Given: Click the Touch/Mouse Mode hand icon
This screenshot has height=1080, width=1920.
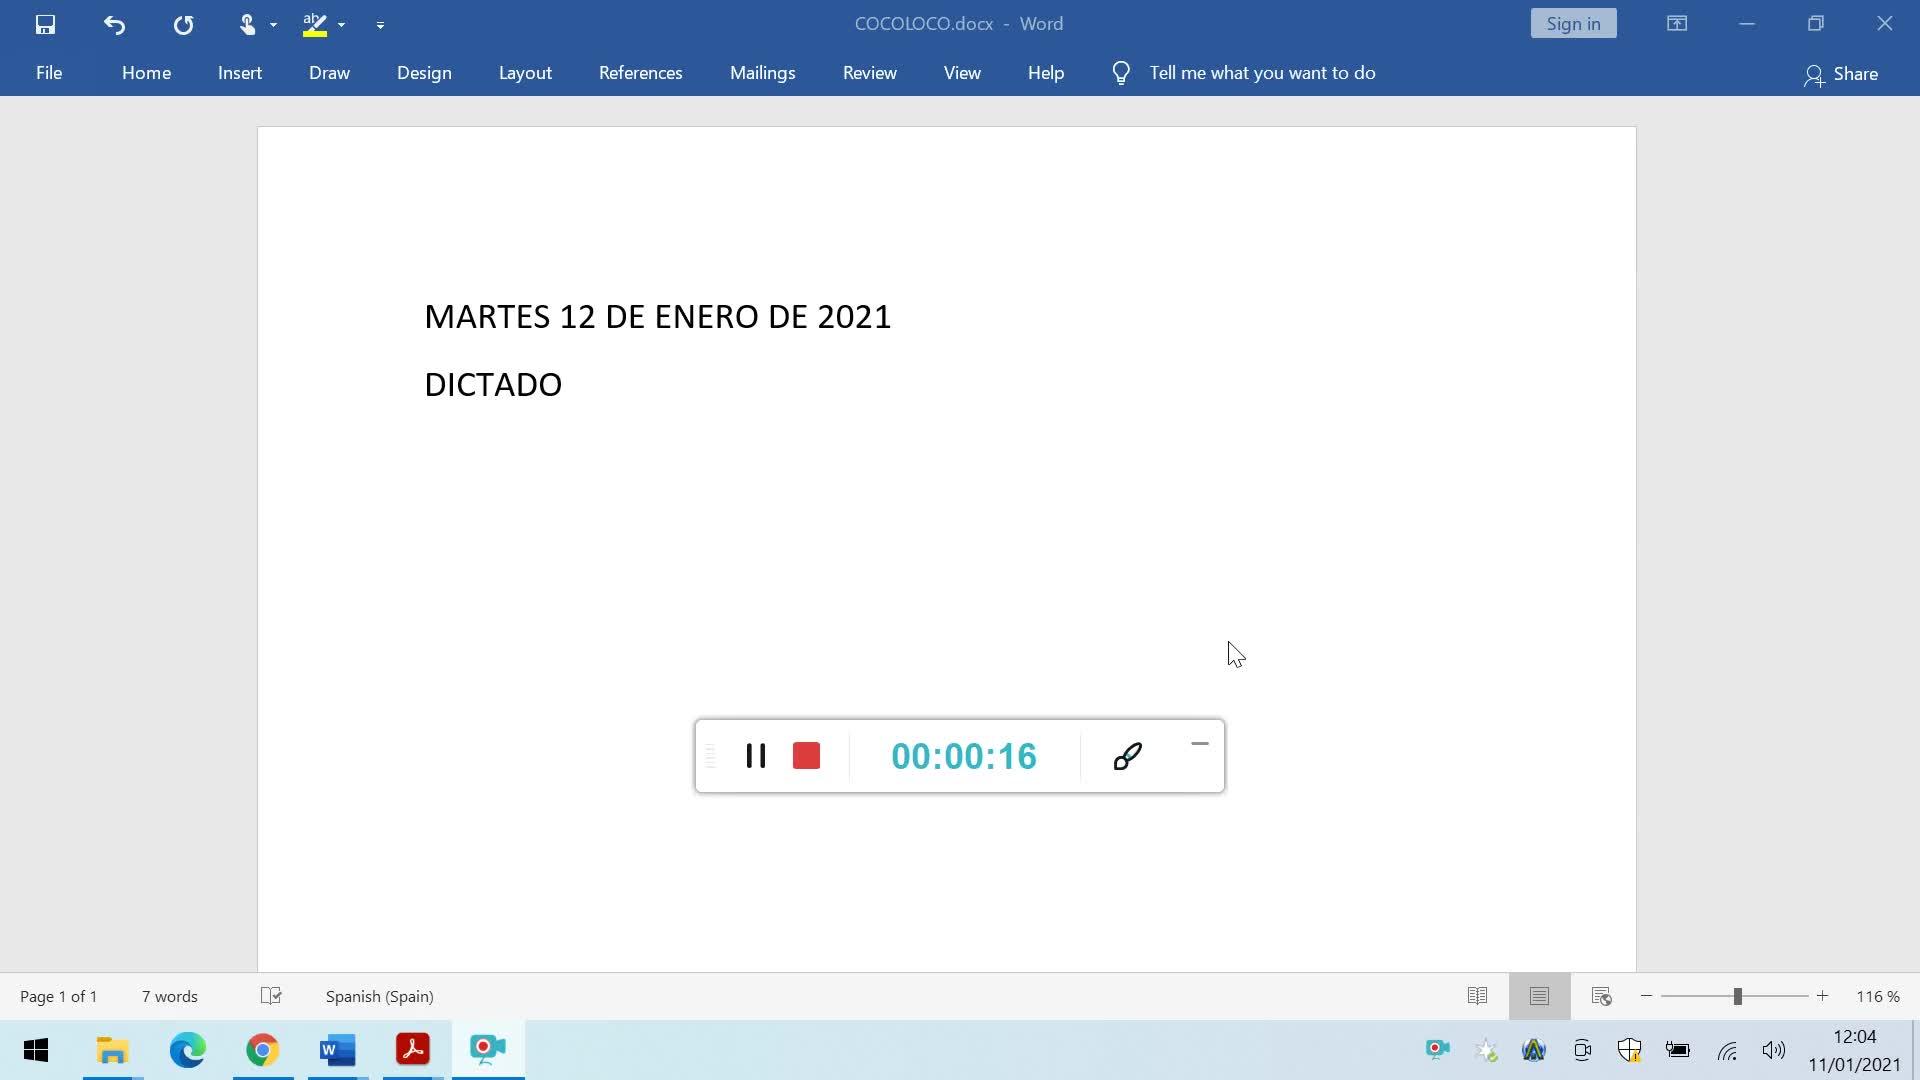Looking at the screenshot, I should [247, 24].
